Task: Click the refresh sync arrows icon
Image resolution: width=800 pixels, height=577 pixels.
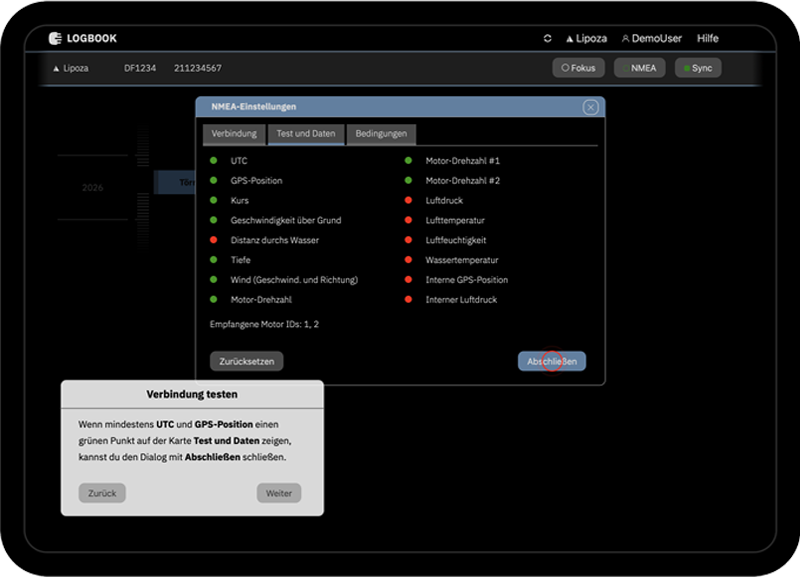Action: pos(547,39)
